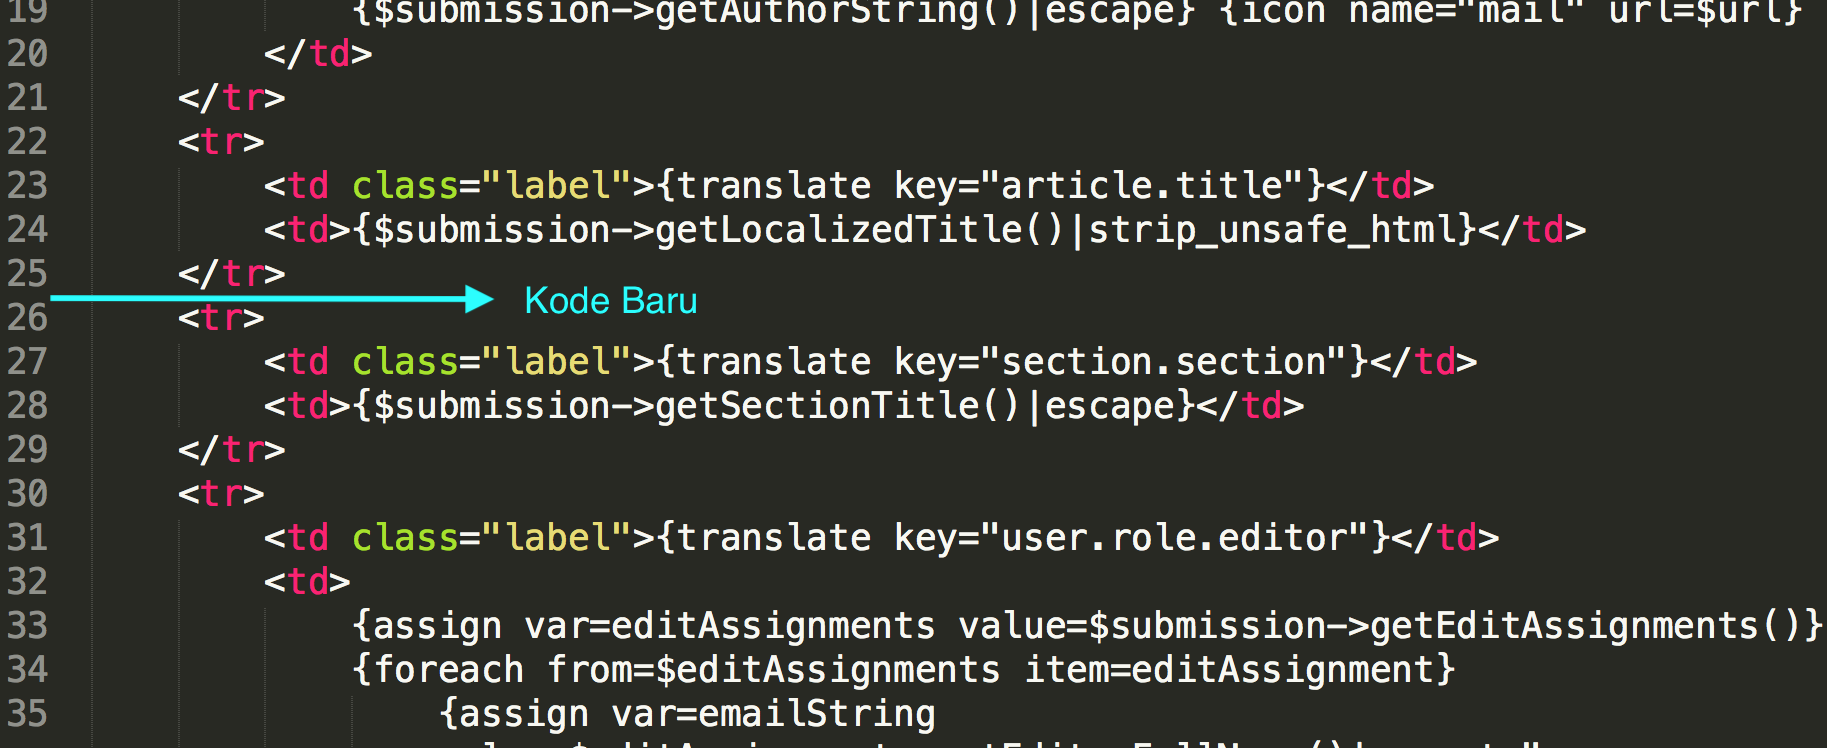
Task: Click gutter line number 33
Action: click(x=27, y=626)
